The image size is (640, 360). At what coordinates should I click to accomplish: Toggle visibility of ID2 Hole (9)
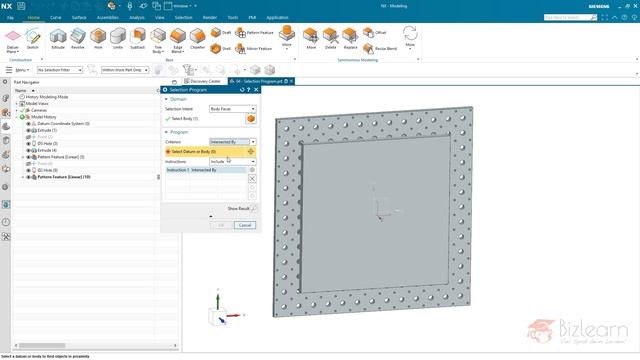click(29, 170)
